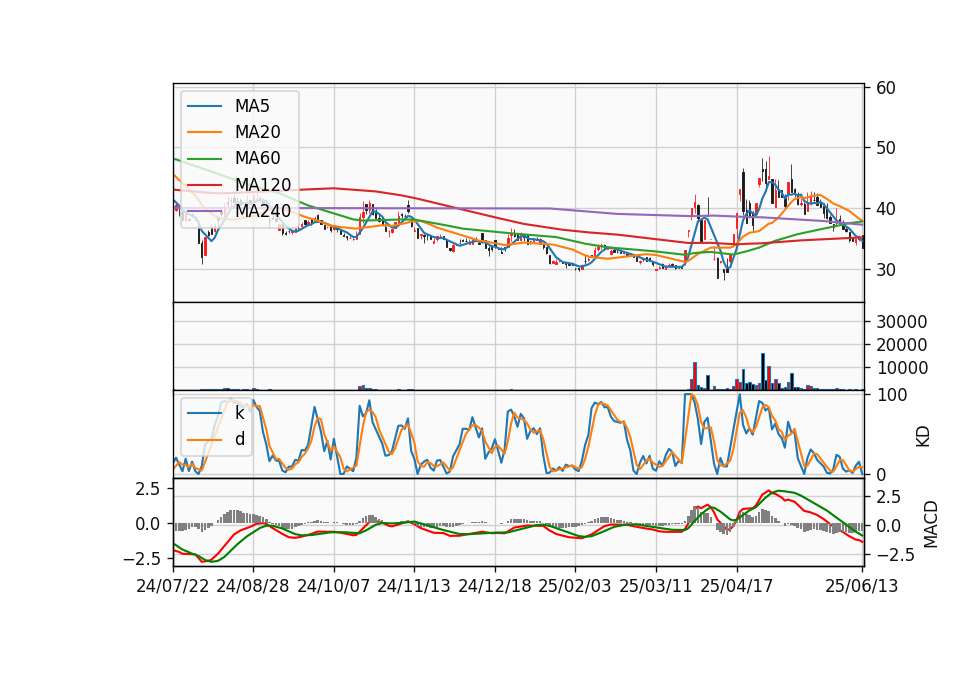Click the 25/04/17 date axis label
960x690 pixels.
(x=737, y=586)
